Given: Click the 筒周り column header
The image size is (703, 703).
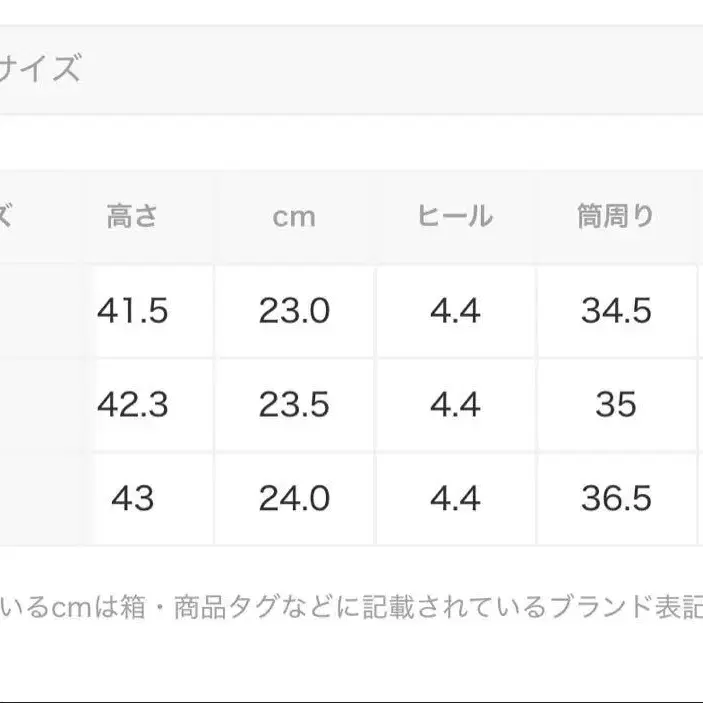Looking at the screenshot, I should point(616,216).
